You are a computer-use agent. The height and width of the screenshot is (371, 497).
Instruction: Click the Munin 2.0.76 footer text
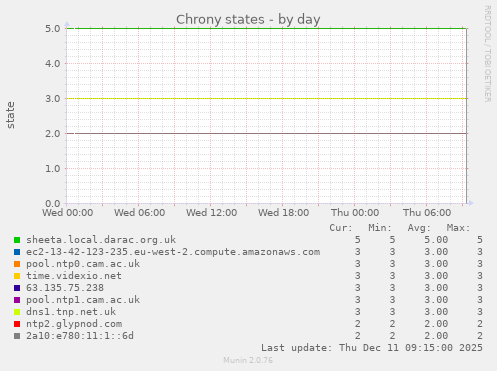pos(248,360)
